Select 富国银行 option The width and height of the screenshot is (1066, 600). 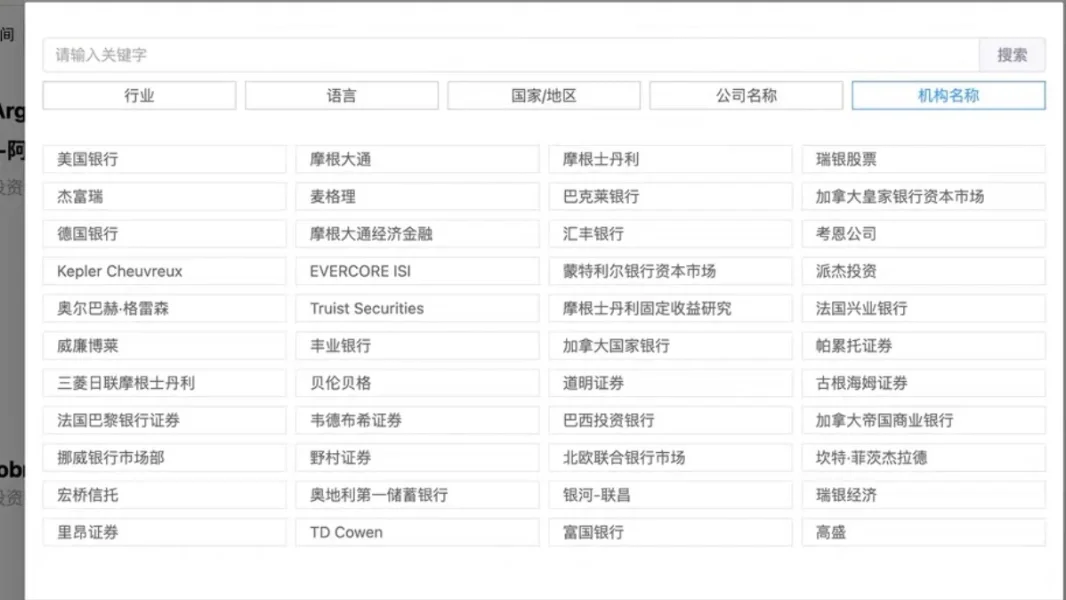point(670,533)
